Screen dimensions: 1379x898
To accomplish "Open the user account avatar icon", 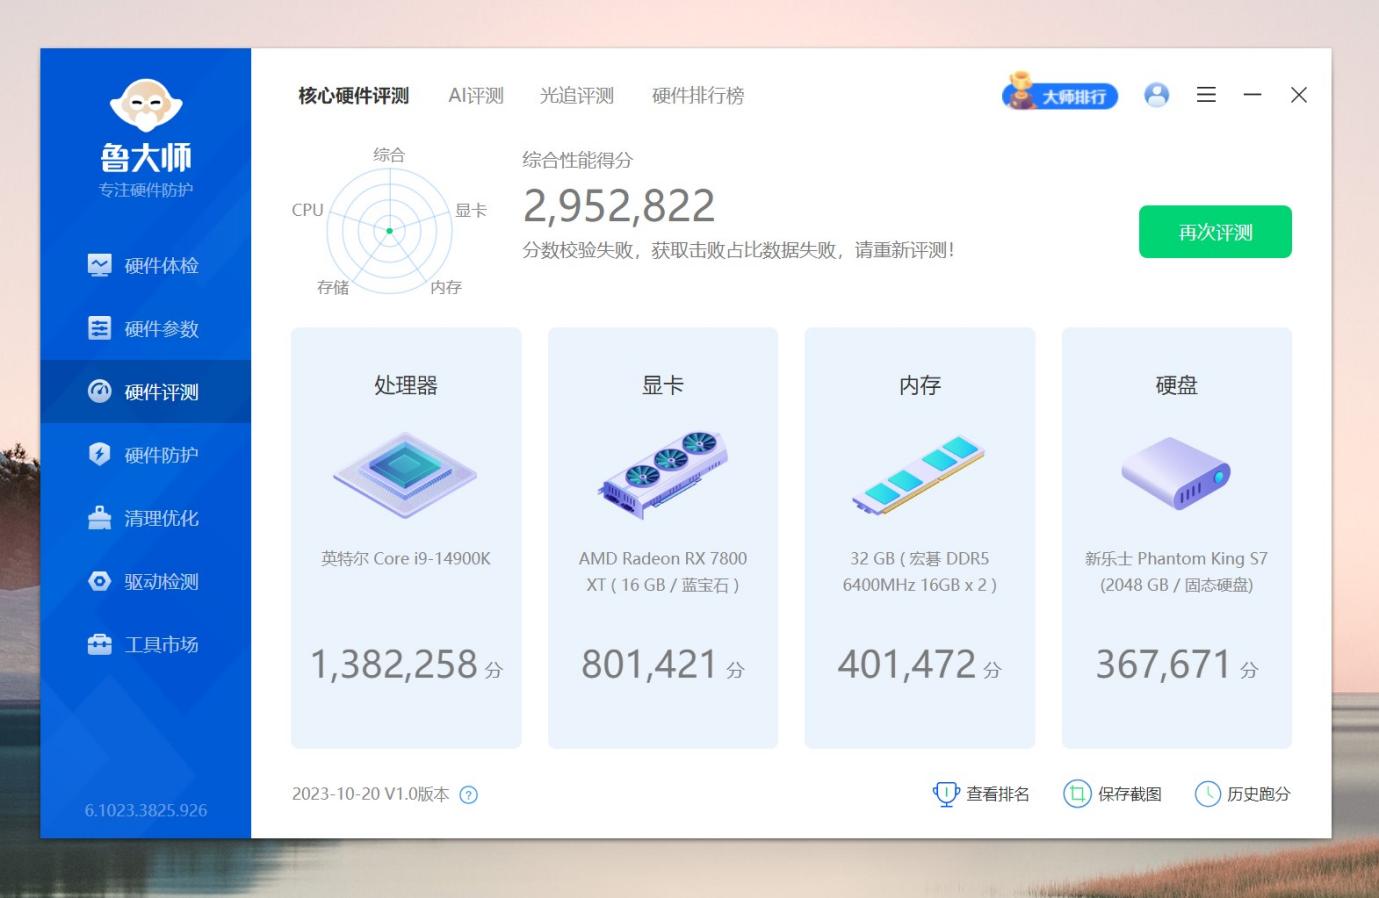I will (1157, 95).
